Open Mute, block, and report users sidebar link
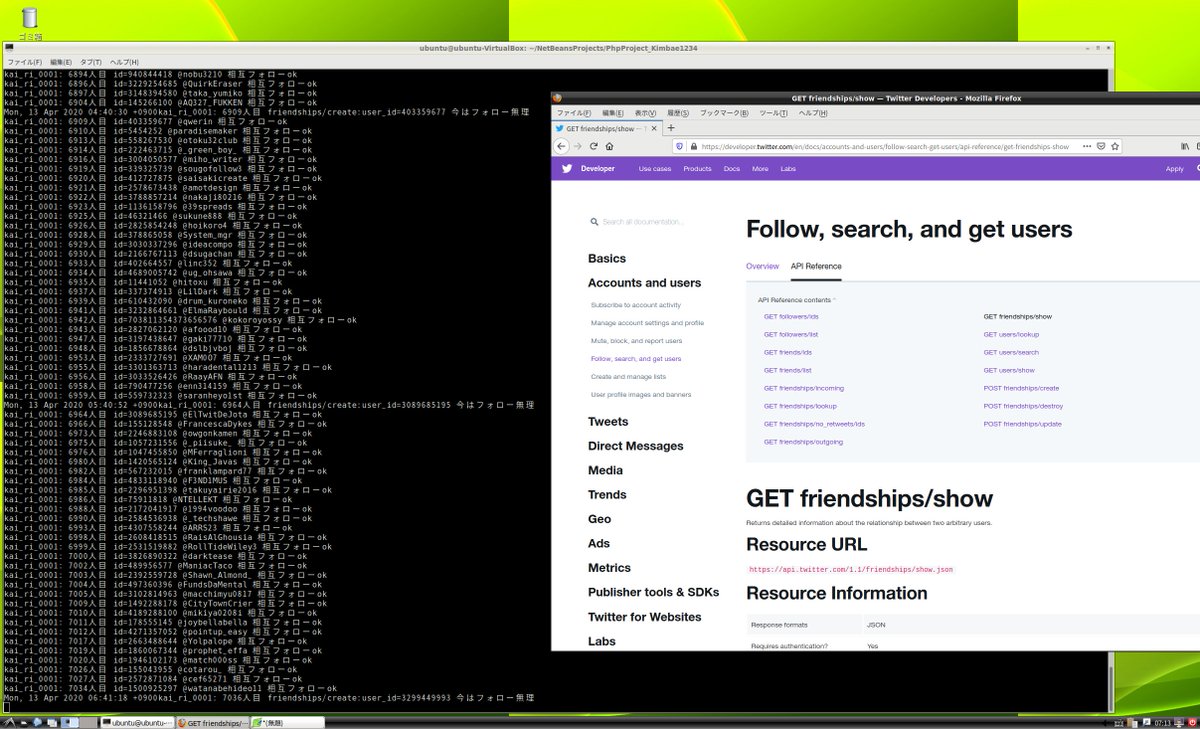This screenshot has width=1200, height=729. click(x=637, y=341)
